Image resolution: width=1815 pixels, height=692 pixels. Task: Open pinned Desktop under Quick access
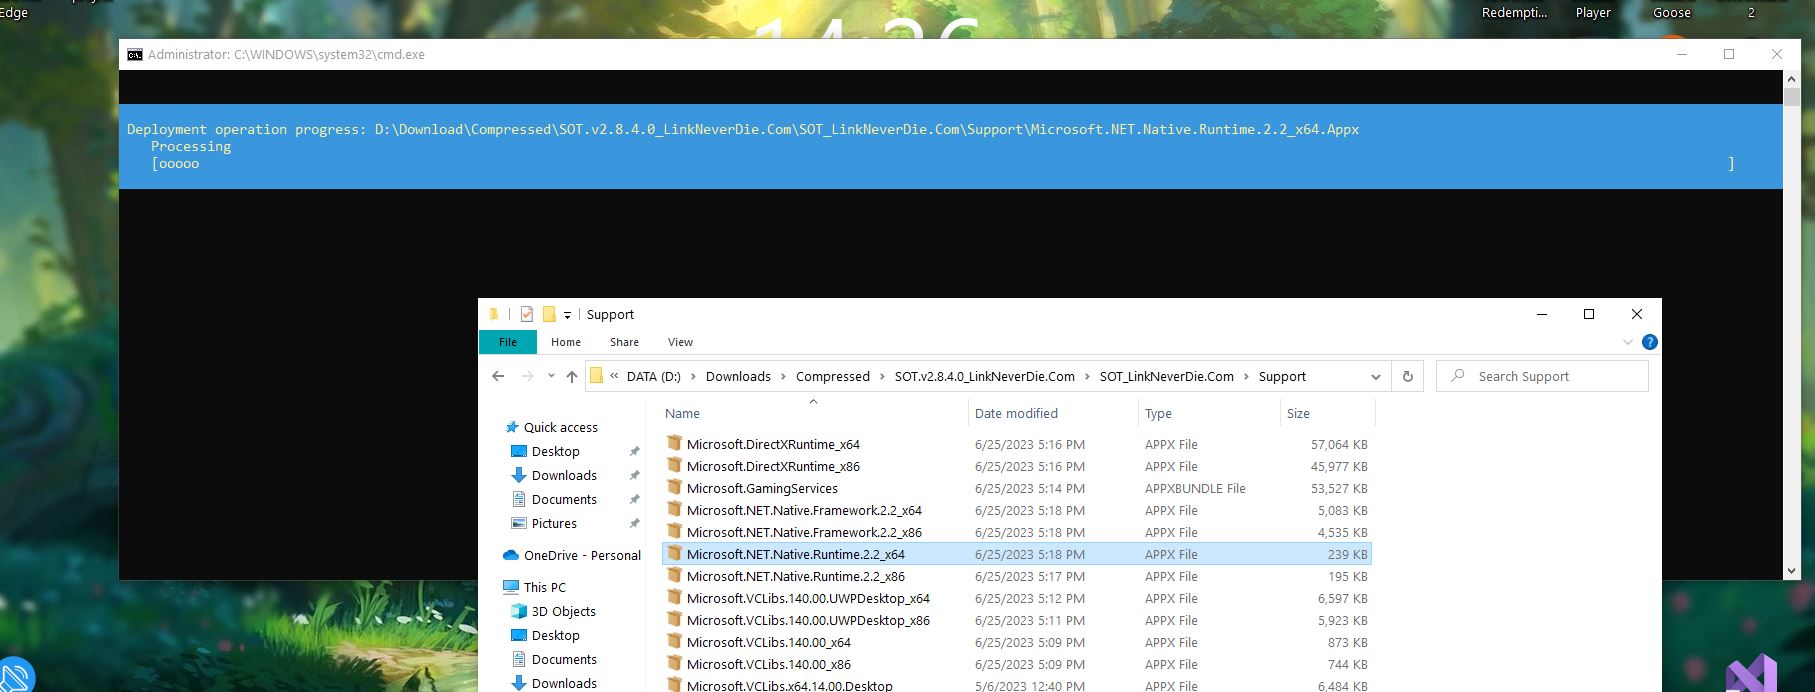555,451
